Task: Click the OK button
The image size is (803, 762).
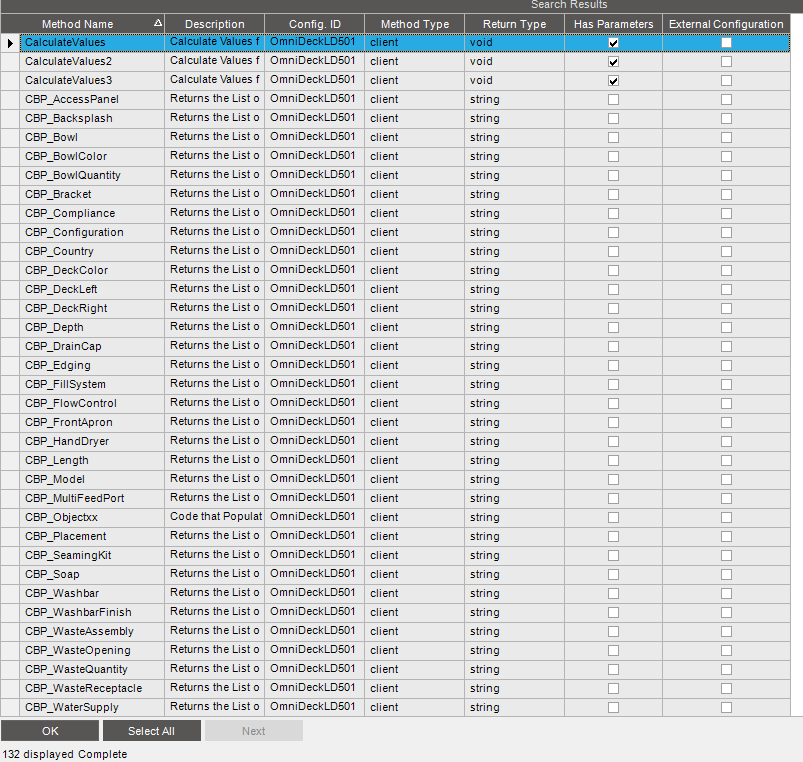Action: [50, 731]
